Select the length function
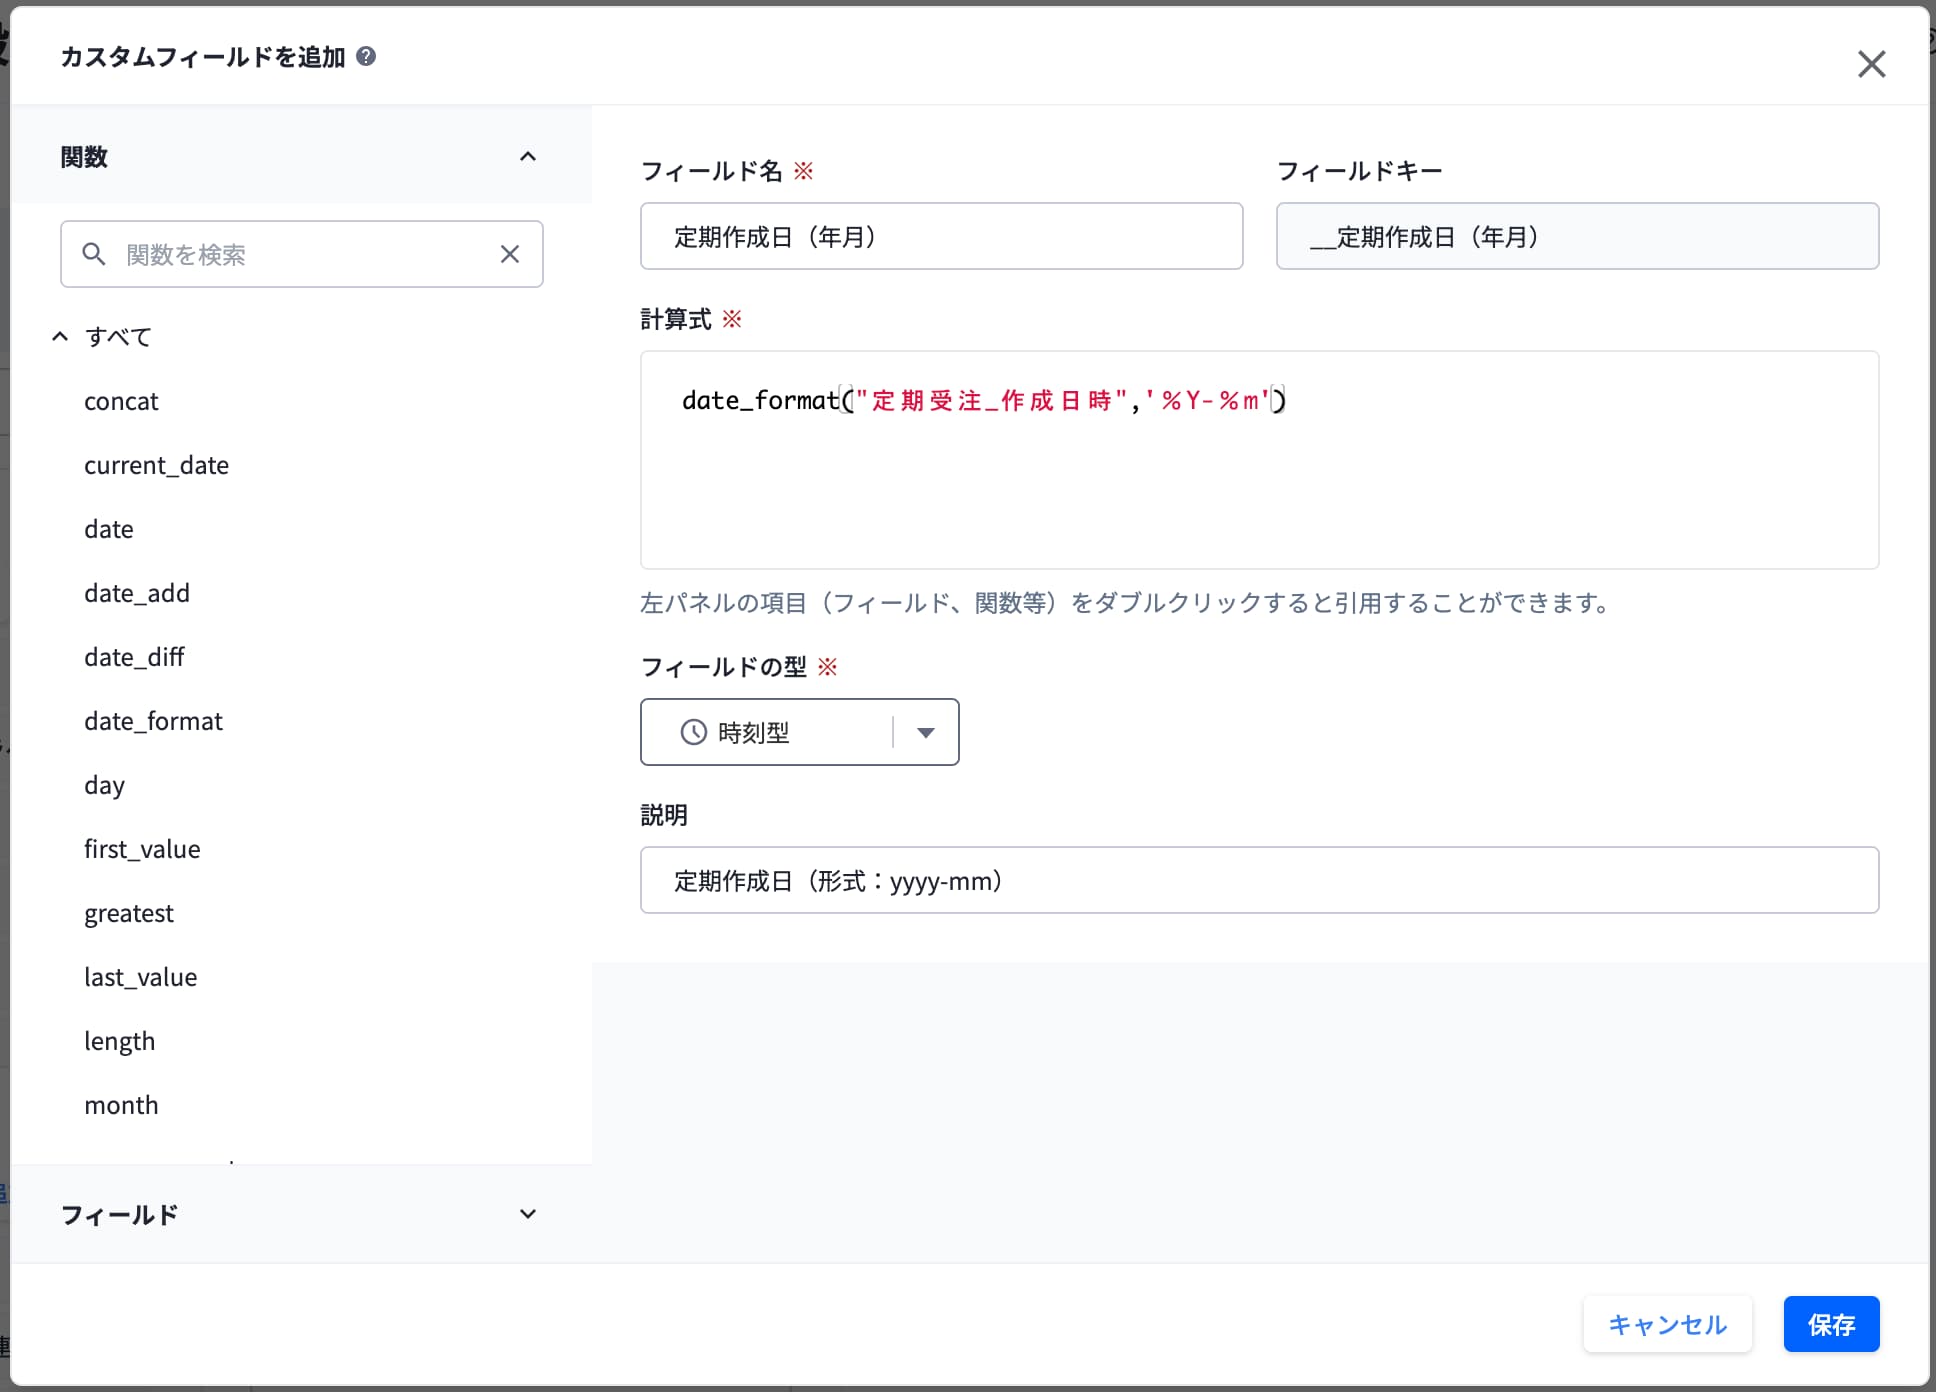 [x=119, y=1041]
